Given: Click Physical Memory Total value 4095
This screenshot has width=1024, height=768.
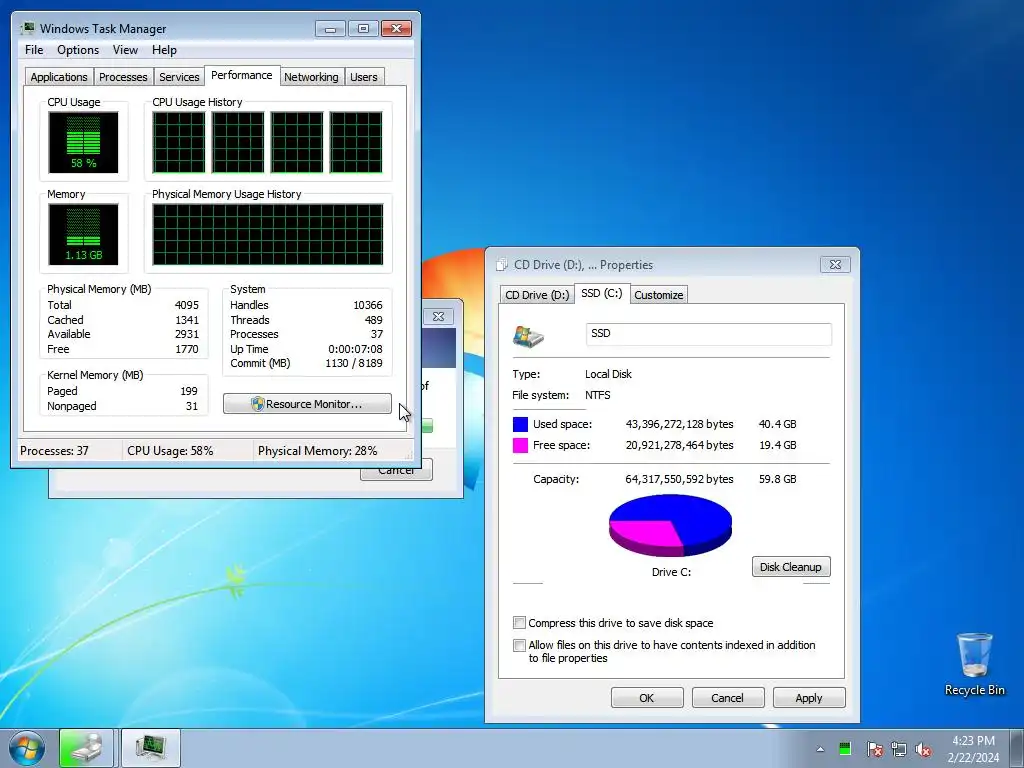Looking at the screenshot, I should 187,305.
